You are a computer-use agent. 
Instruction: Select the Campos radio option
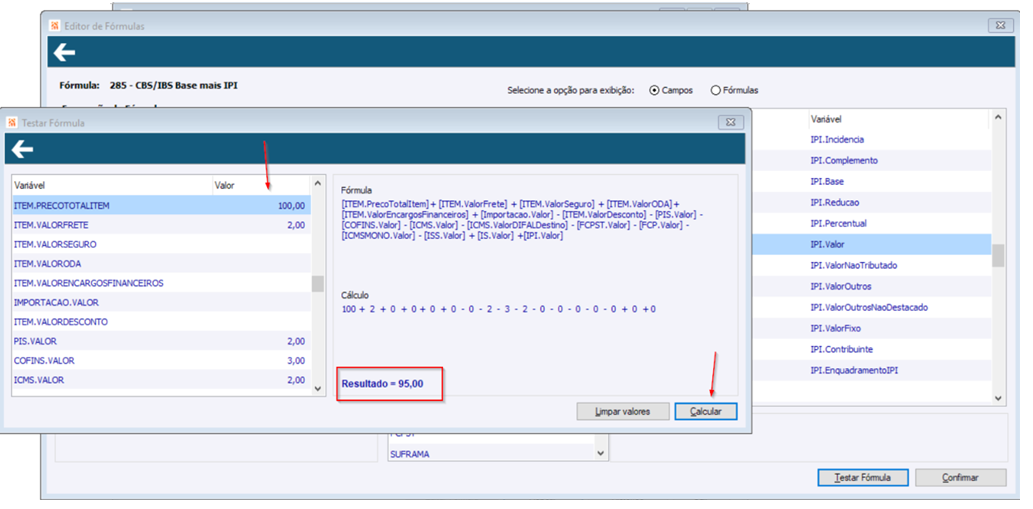tap(671, 90)
